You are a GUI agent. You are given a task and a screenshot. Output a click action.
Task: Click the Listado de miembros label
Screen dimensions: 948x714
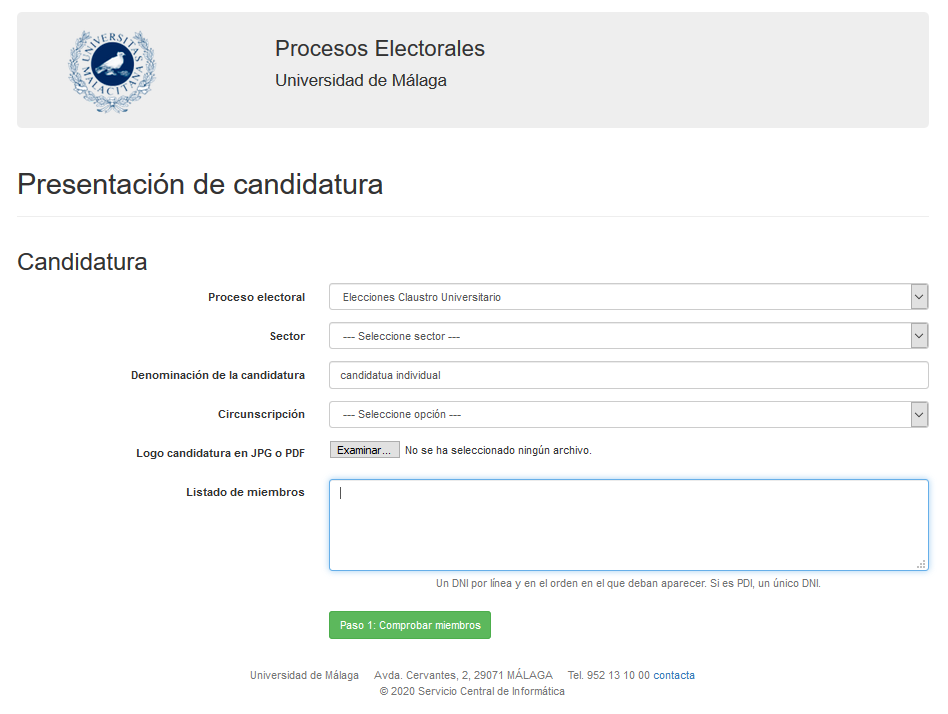click(x=245, y=492)
